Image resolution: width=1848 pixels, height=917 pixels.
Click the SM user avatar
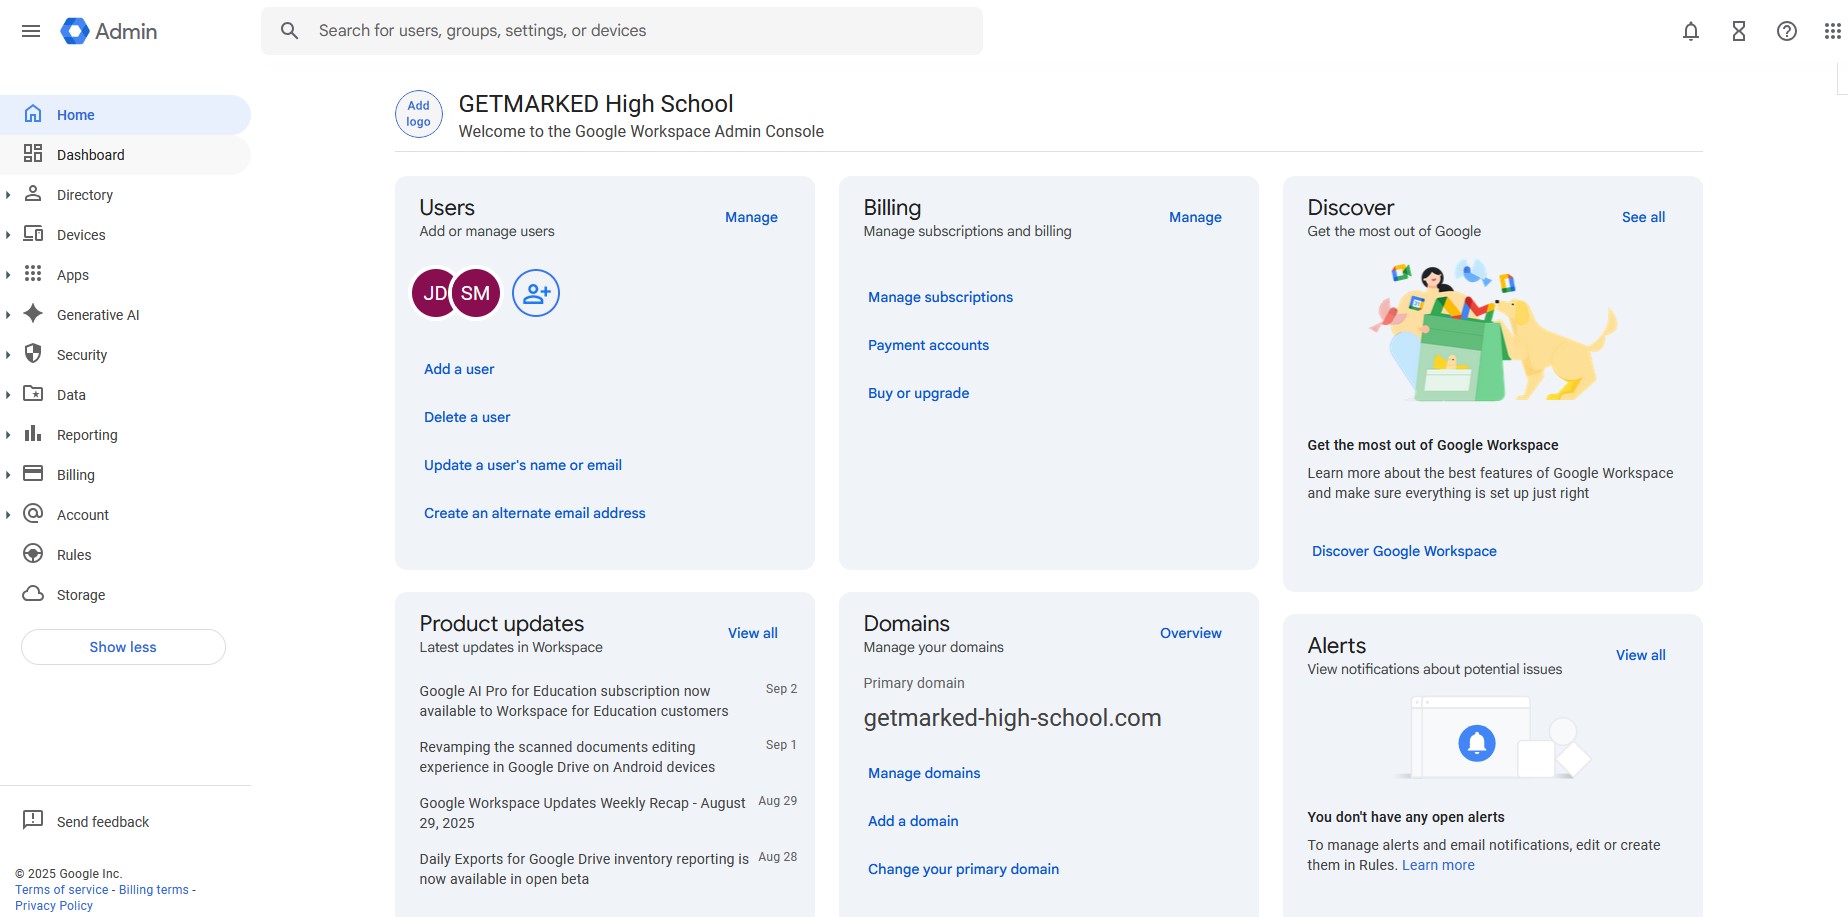[476, 293]
